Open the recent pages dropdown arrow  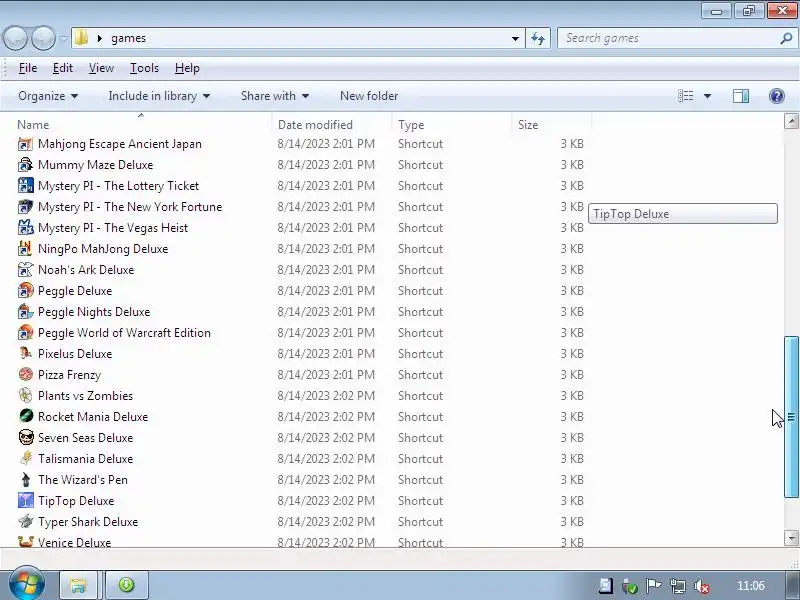63,38
